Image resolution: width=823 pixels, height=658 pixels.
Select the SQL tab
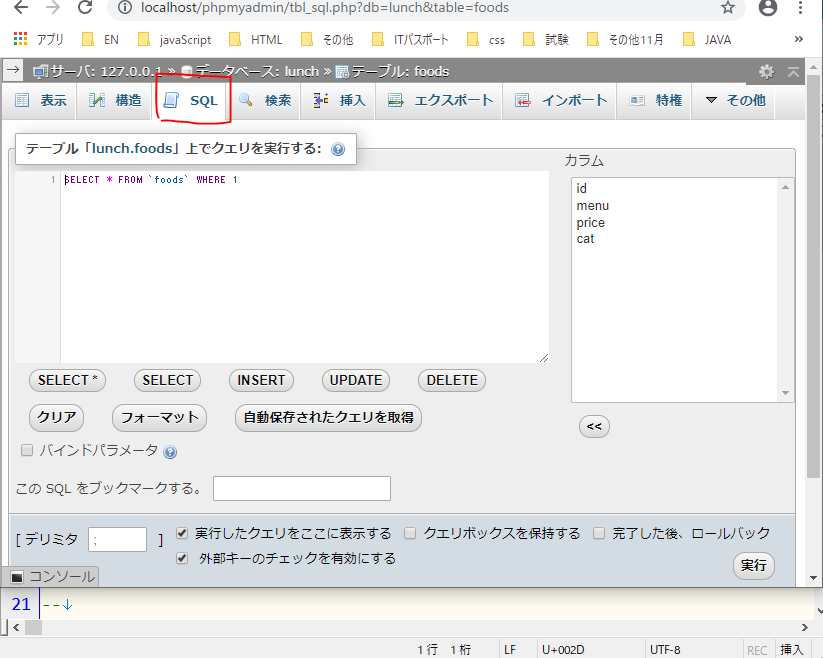tap(191, 100)
